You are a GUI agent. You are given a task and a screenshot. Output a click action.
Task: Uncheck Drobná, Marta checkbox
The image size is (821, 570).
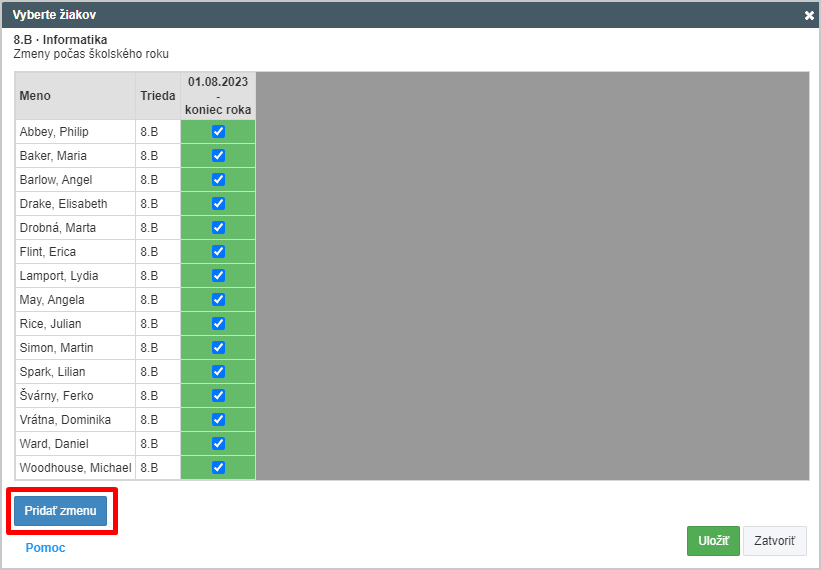coord(218,228)
